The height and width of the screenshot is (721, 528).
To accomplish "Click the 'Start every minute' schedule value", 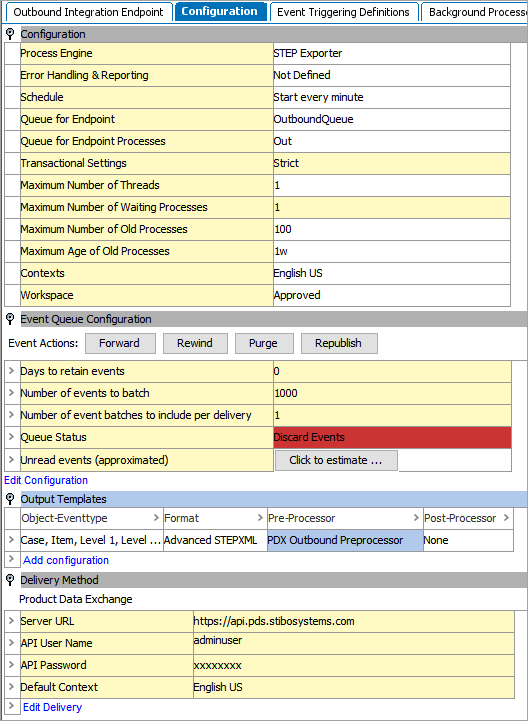I will click(391, 97).
